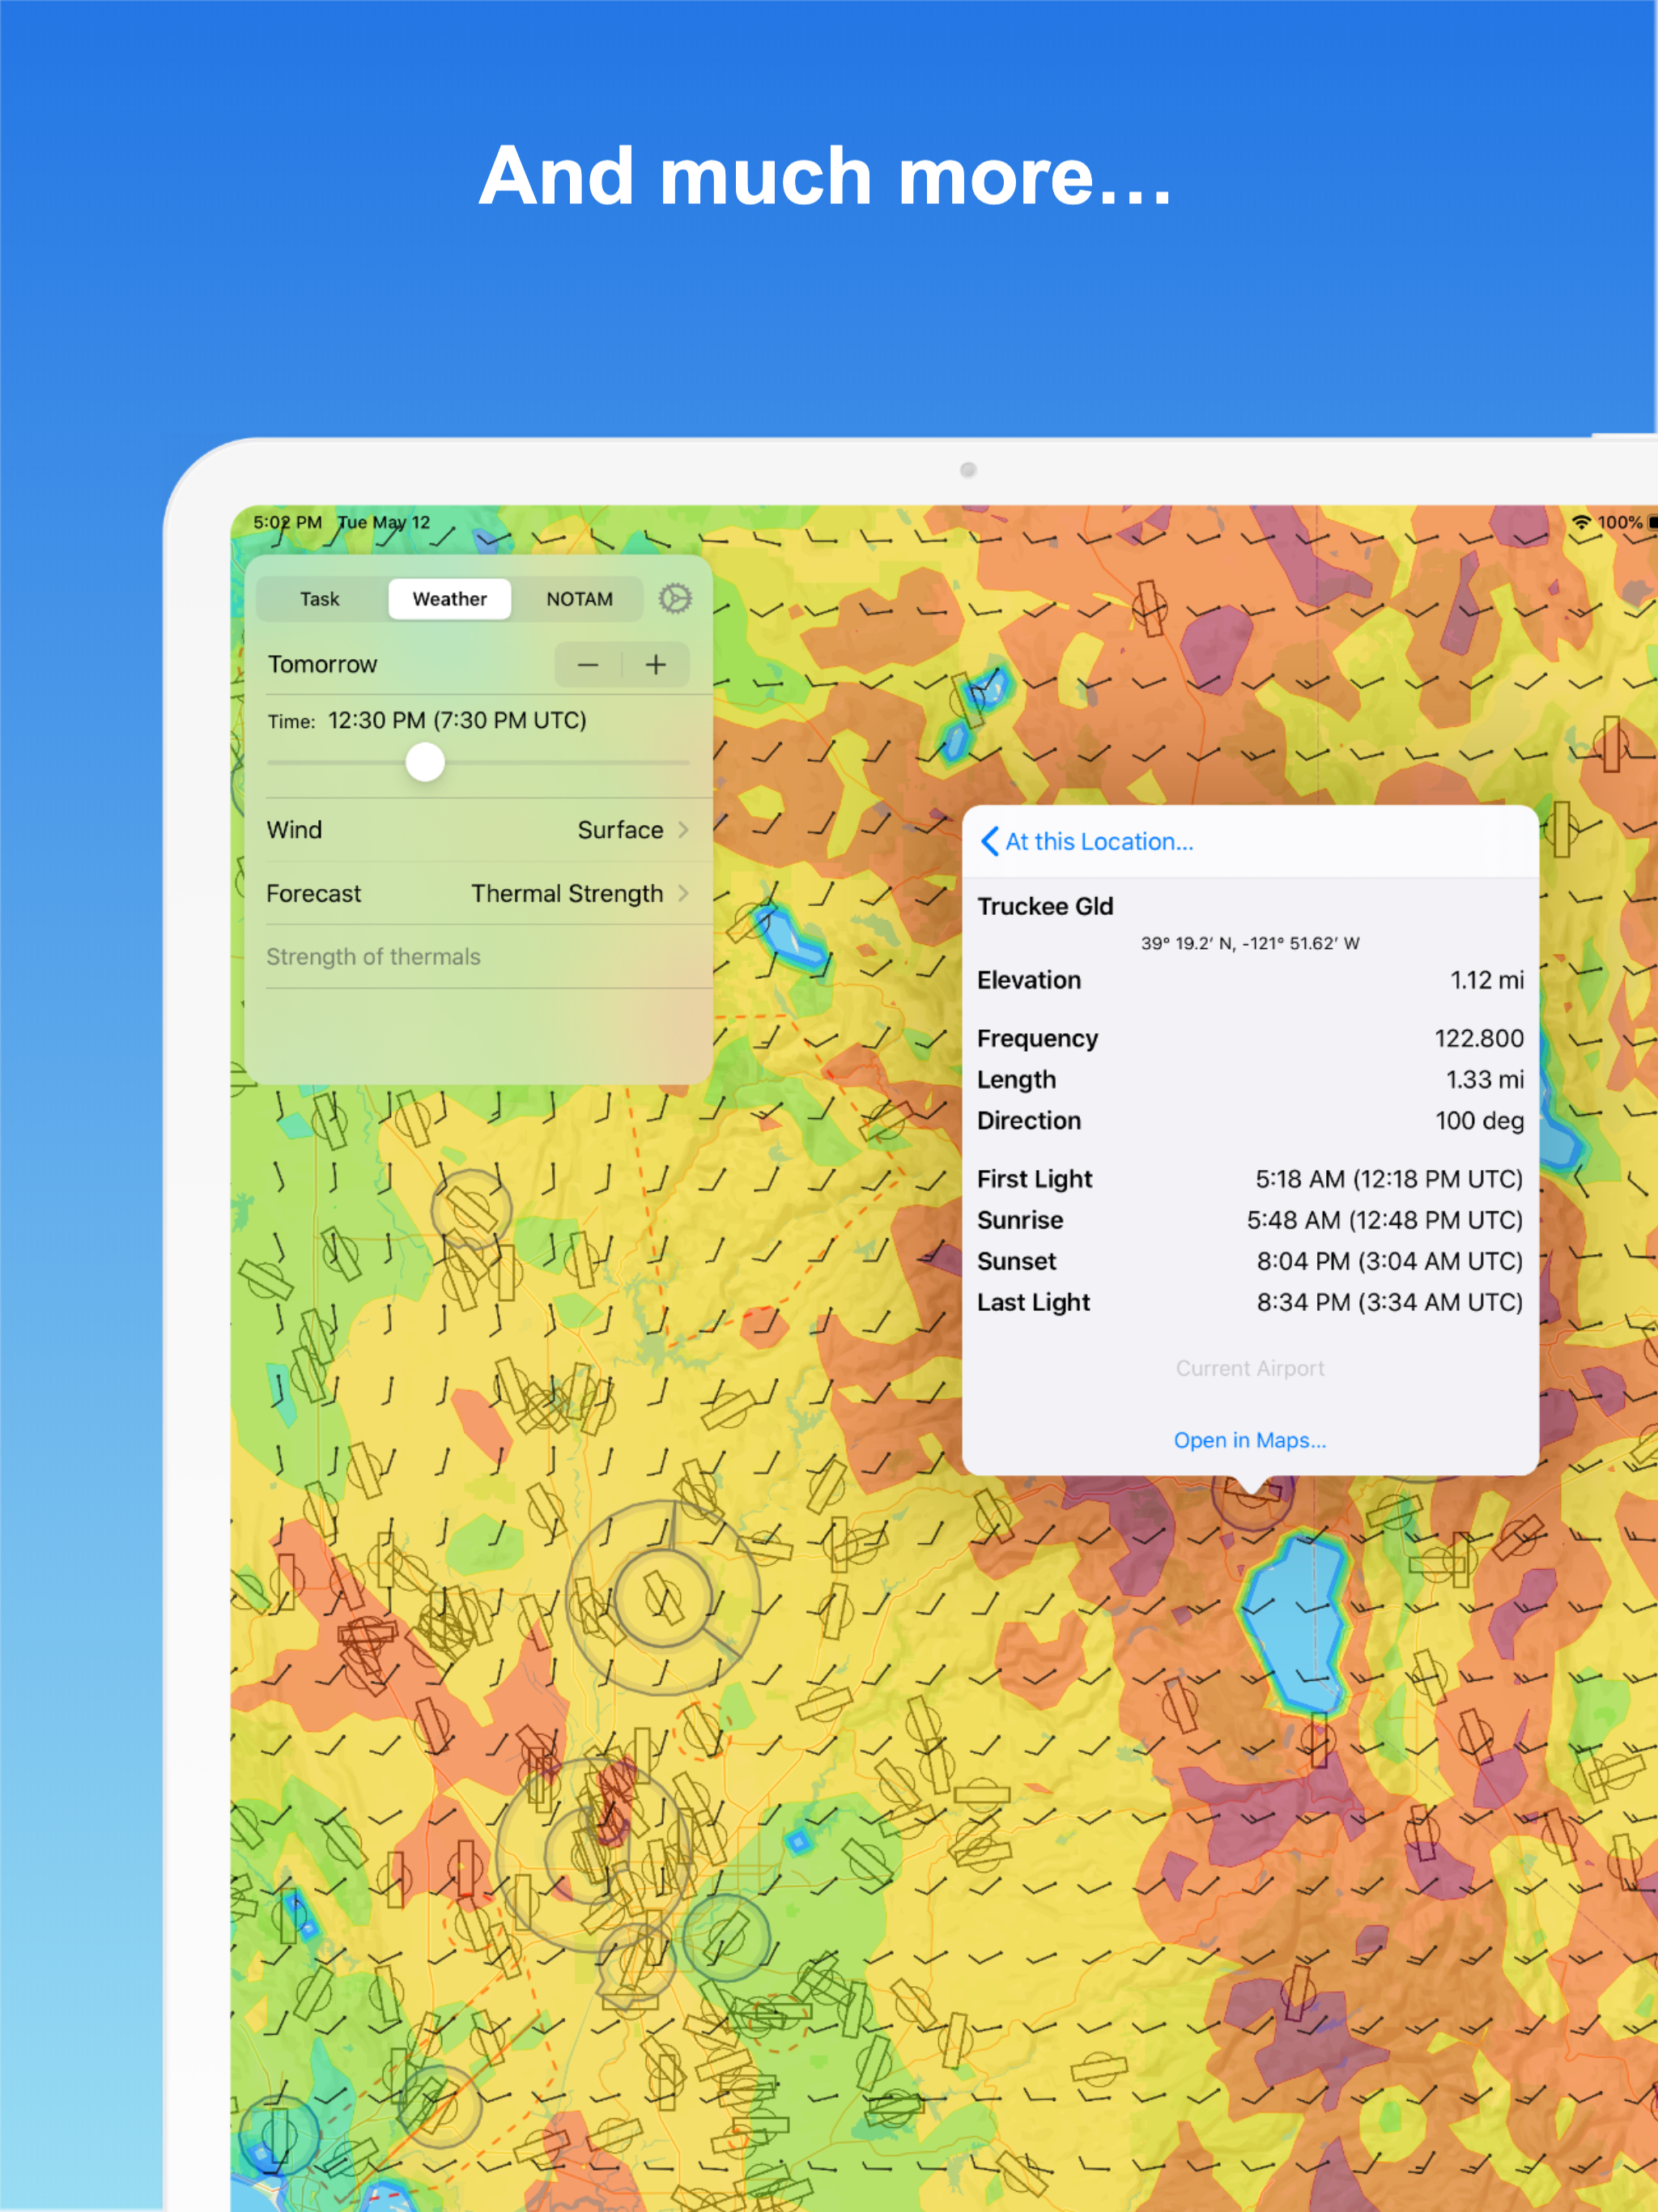The image size is (1658, 2212).
Task: Tap the Wi-Fi icon in status bar
Action: click(x=1581, y=522)
